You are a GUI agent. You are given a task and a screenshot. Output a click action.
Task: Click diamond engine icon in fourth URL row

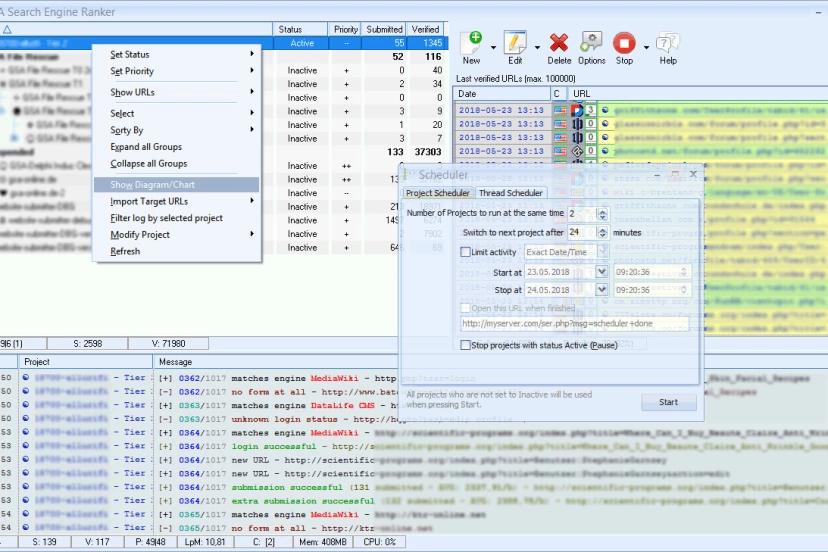tap(577, 151)
